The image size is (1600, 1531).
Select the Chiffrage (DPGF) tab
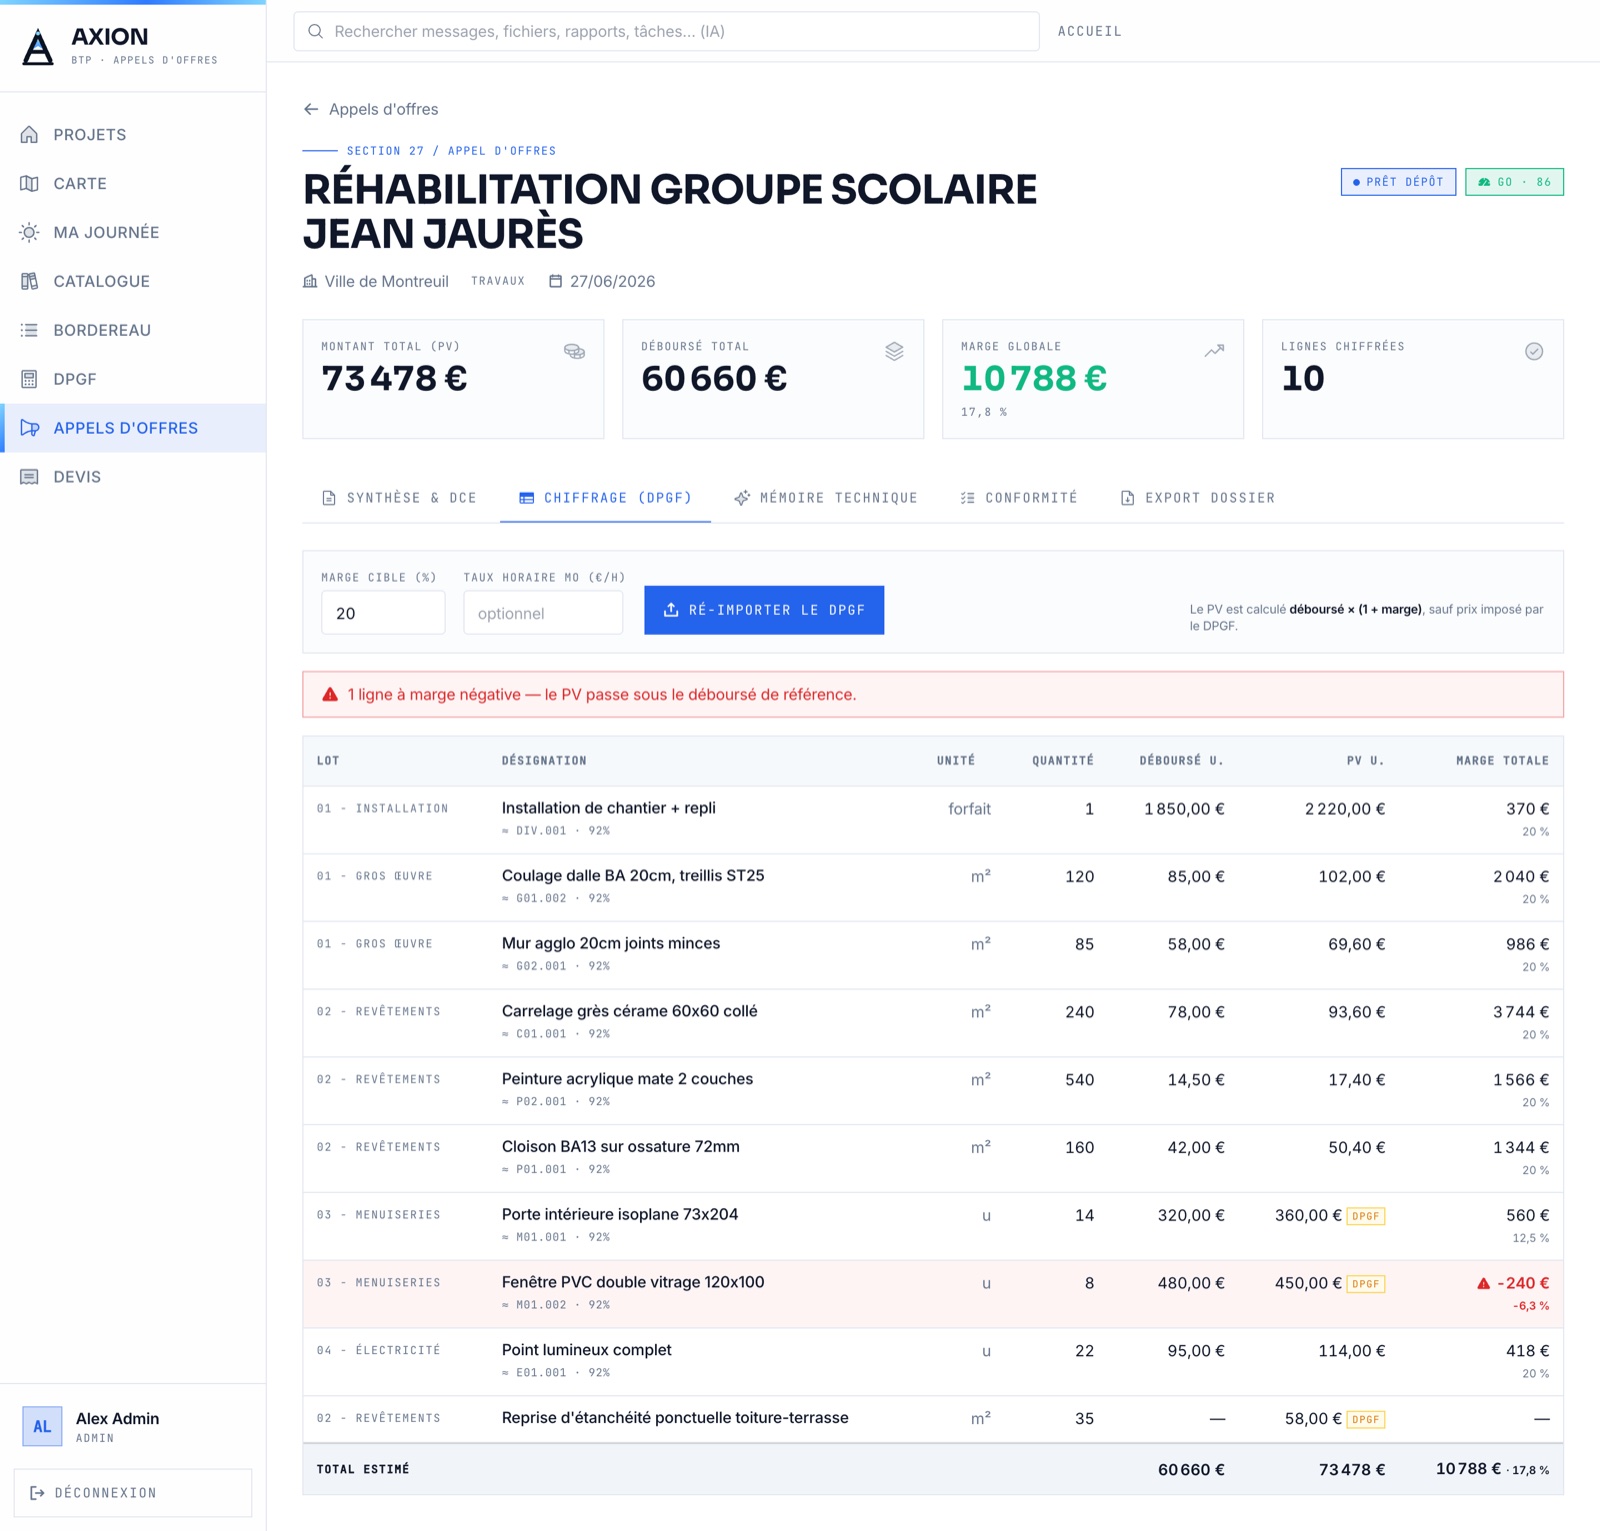[x=605, y=497]
